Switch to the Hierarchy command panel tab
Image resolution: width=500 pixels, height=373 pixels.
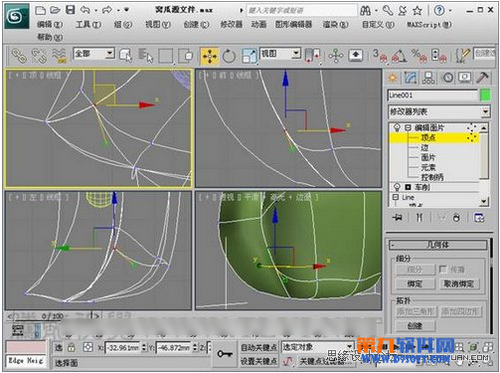click(x=428, y=78)
